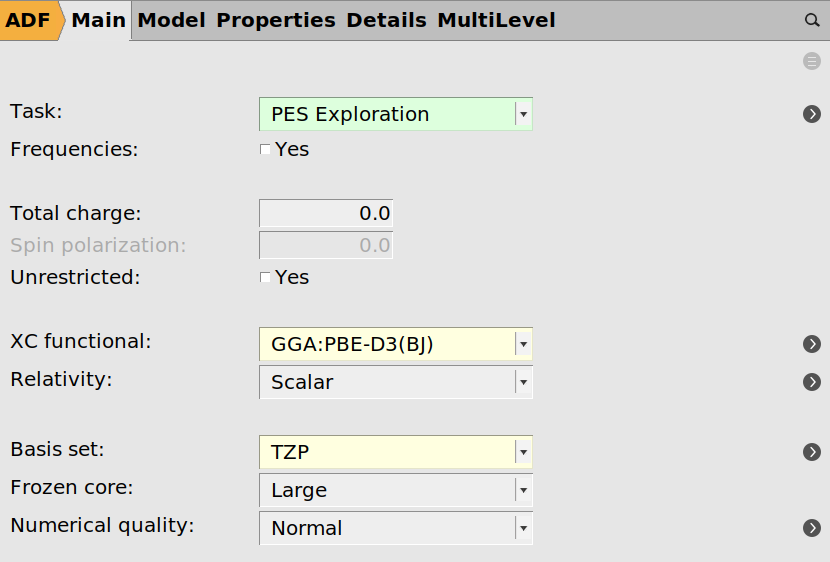Screen dimensions: 830x562
Task: Click the ADF engine selector
Action: 29,20
